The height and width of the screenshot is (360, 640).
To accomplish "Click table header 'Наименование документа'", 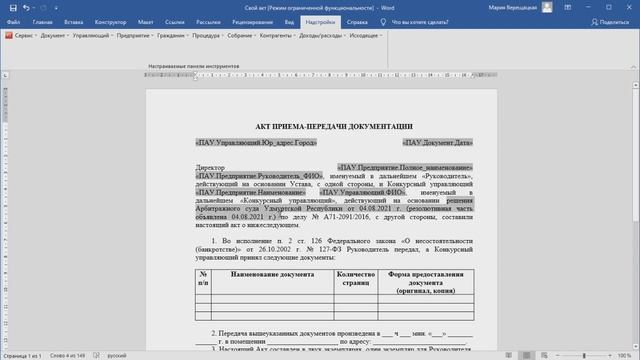I will 272,275.
